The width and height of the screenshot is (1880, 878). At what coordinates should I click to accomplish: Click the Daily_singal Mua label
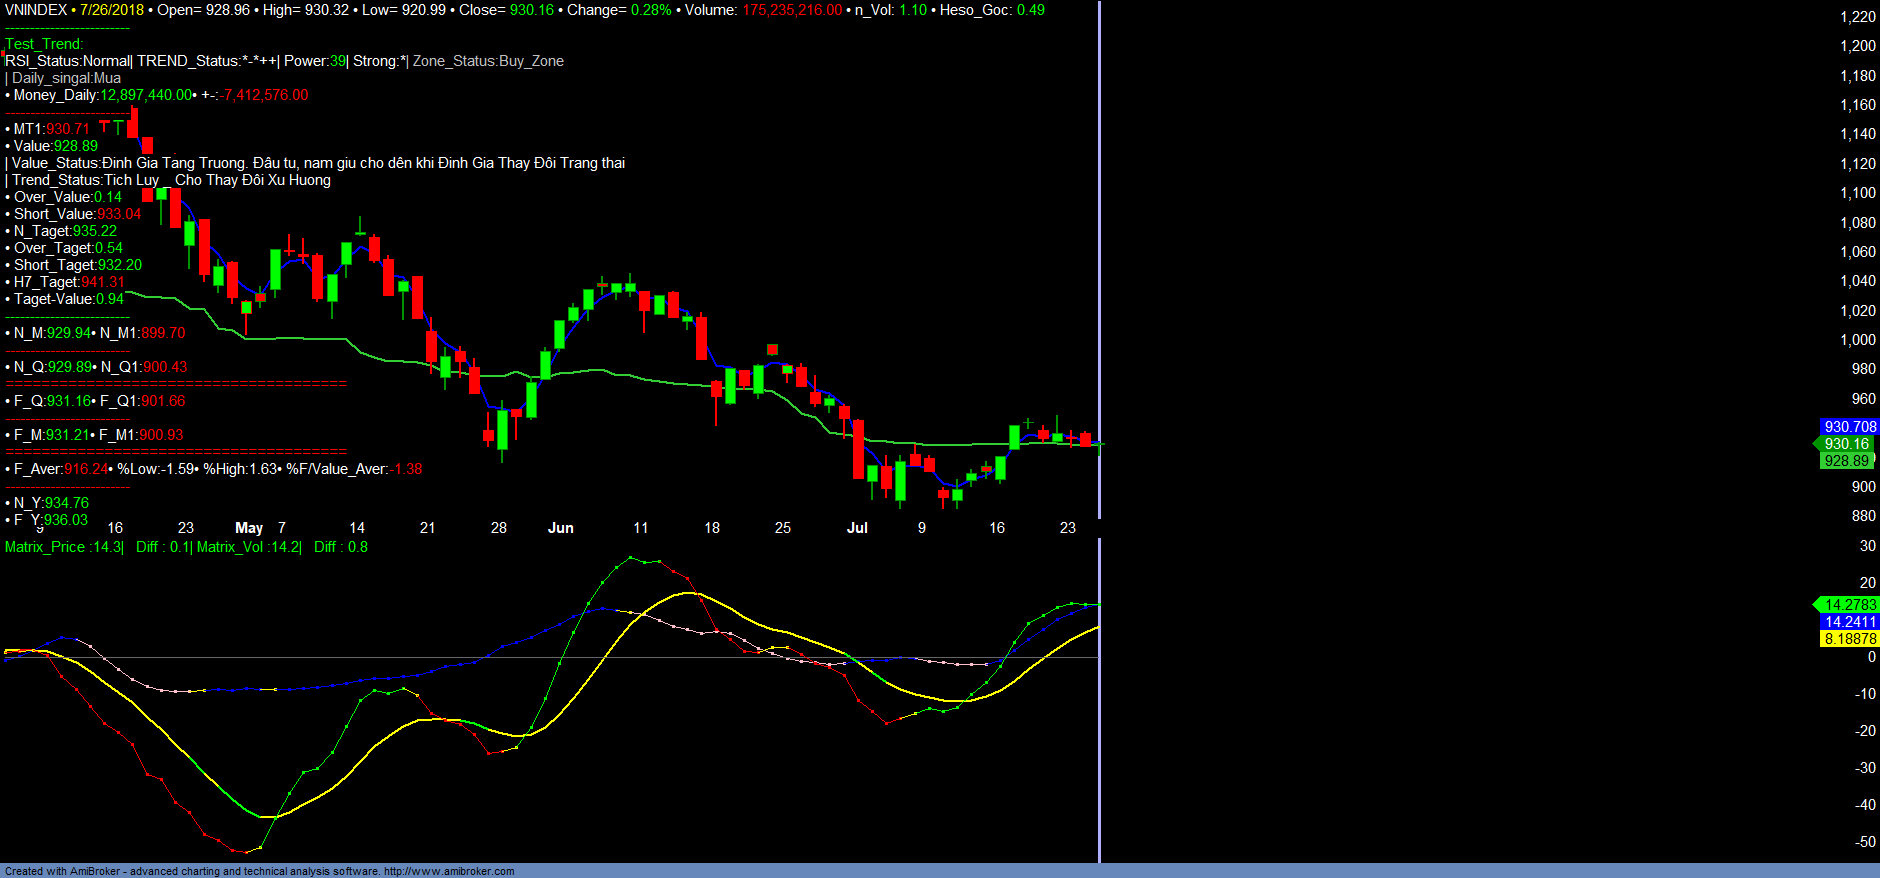(x=66, y=78)
